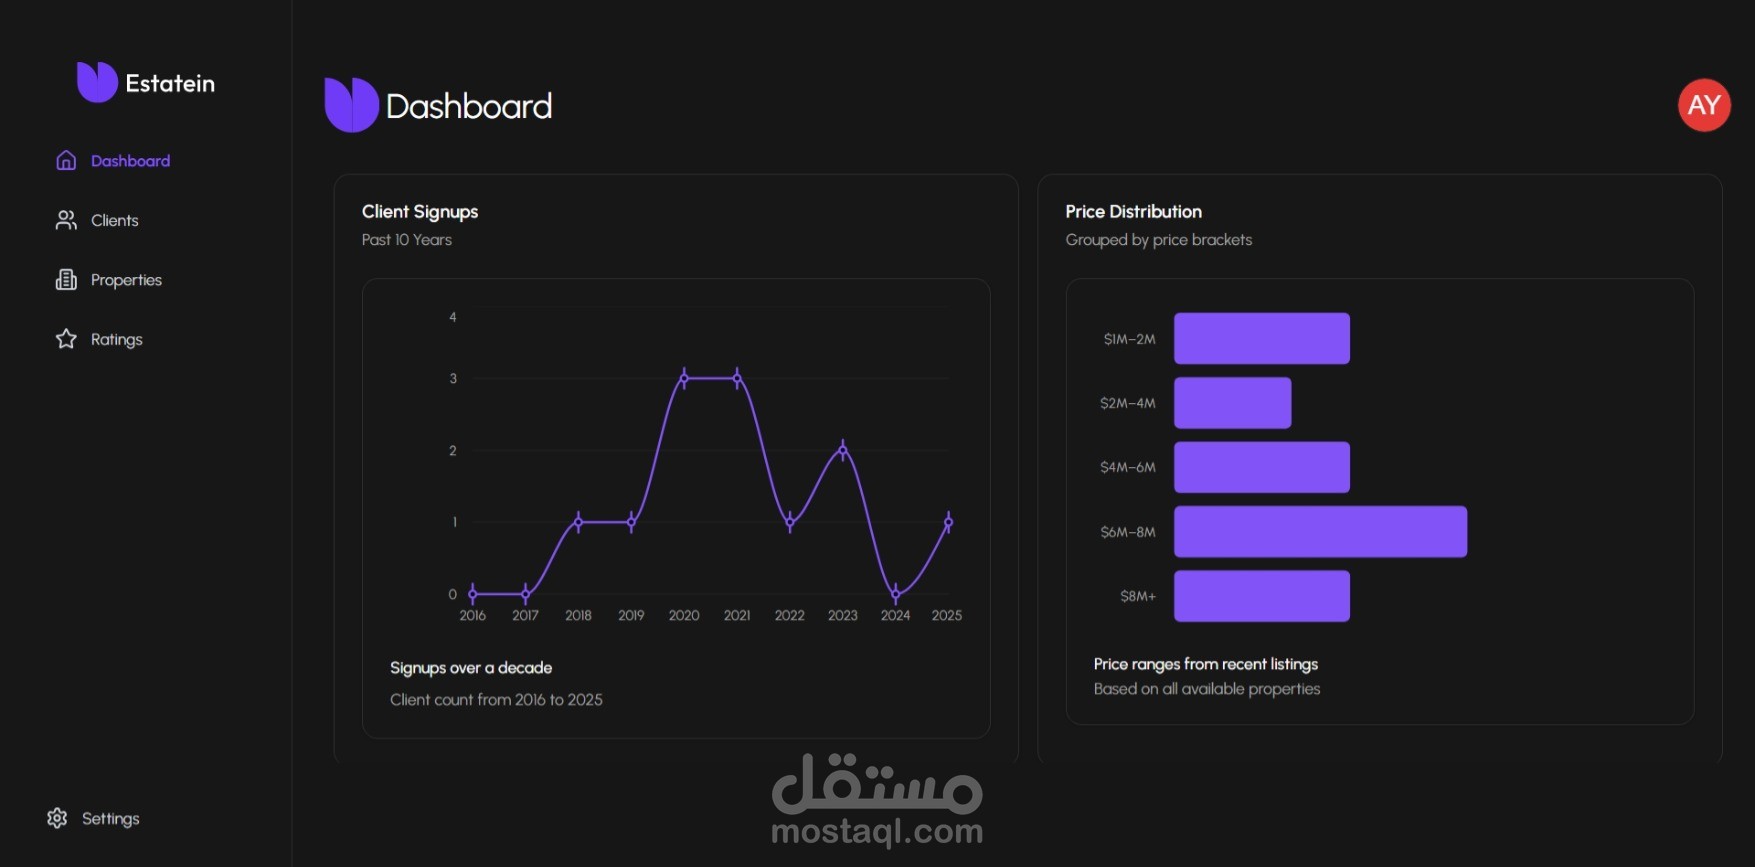The height and width of the screenshot is (867, 1755).
Task: Click the Dashboard home icon
Action: point(66,160)
